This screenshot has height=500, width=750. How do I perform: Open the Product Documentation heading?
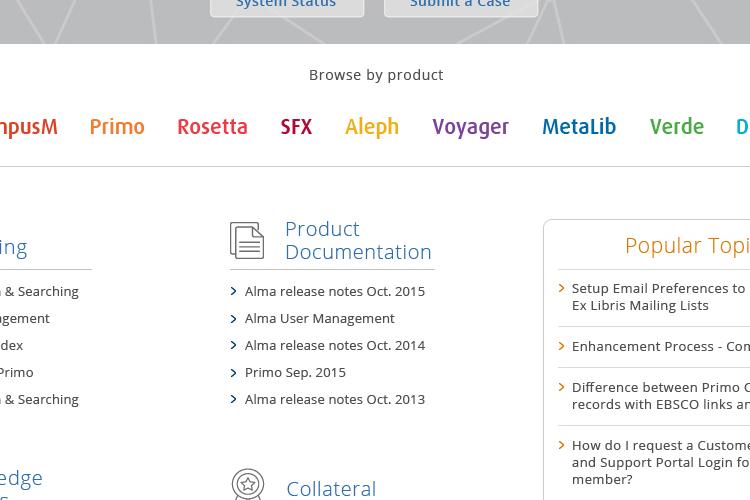click(358, 241)
